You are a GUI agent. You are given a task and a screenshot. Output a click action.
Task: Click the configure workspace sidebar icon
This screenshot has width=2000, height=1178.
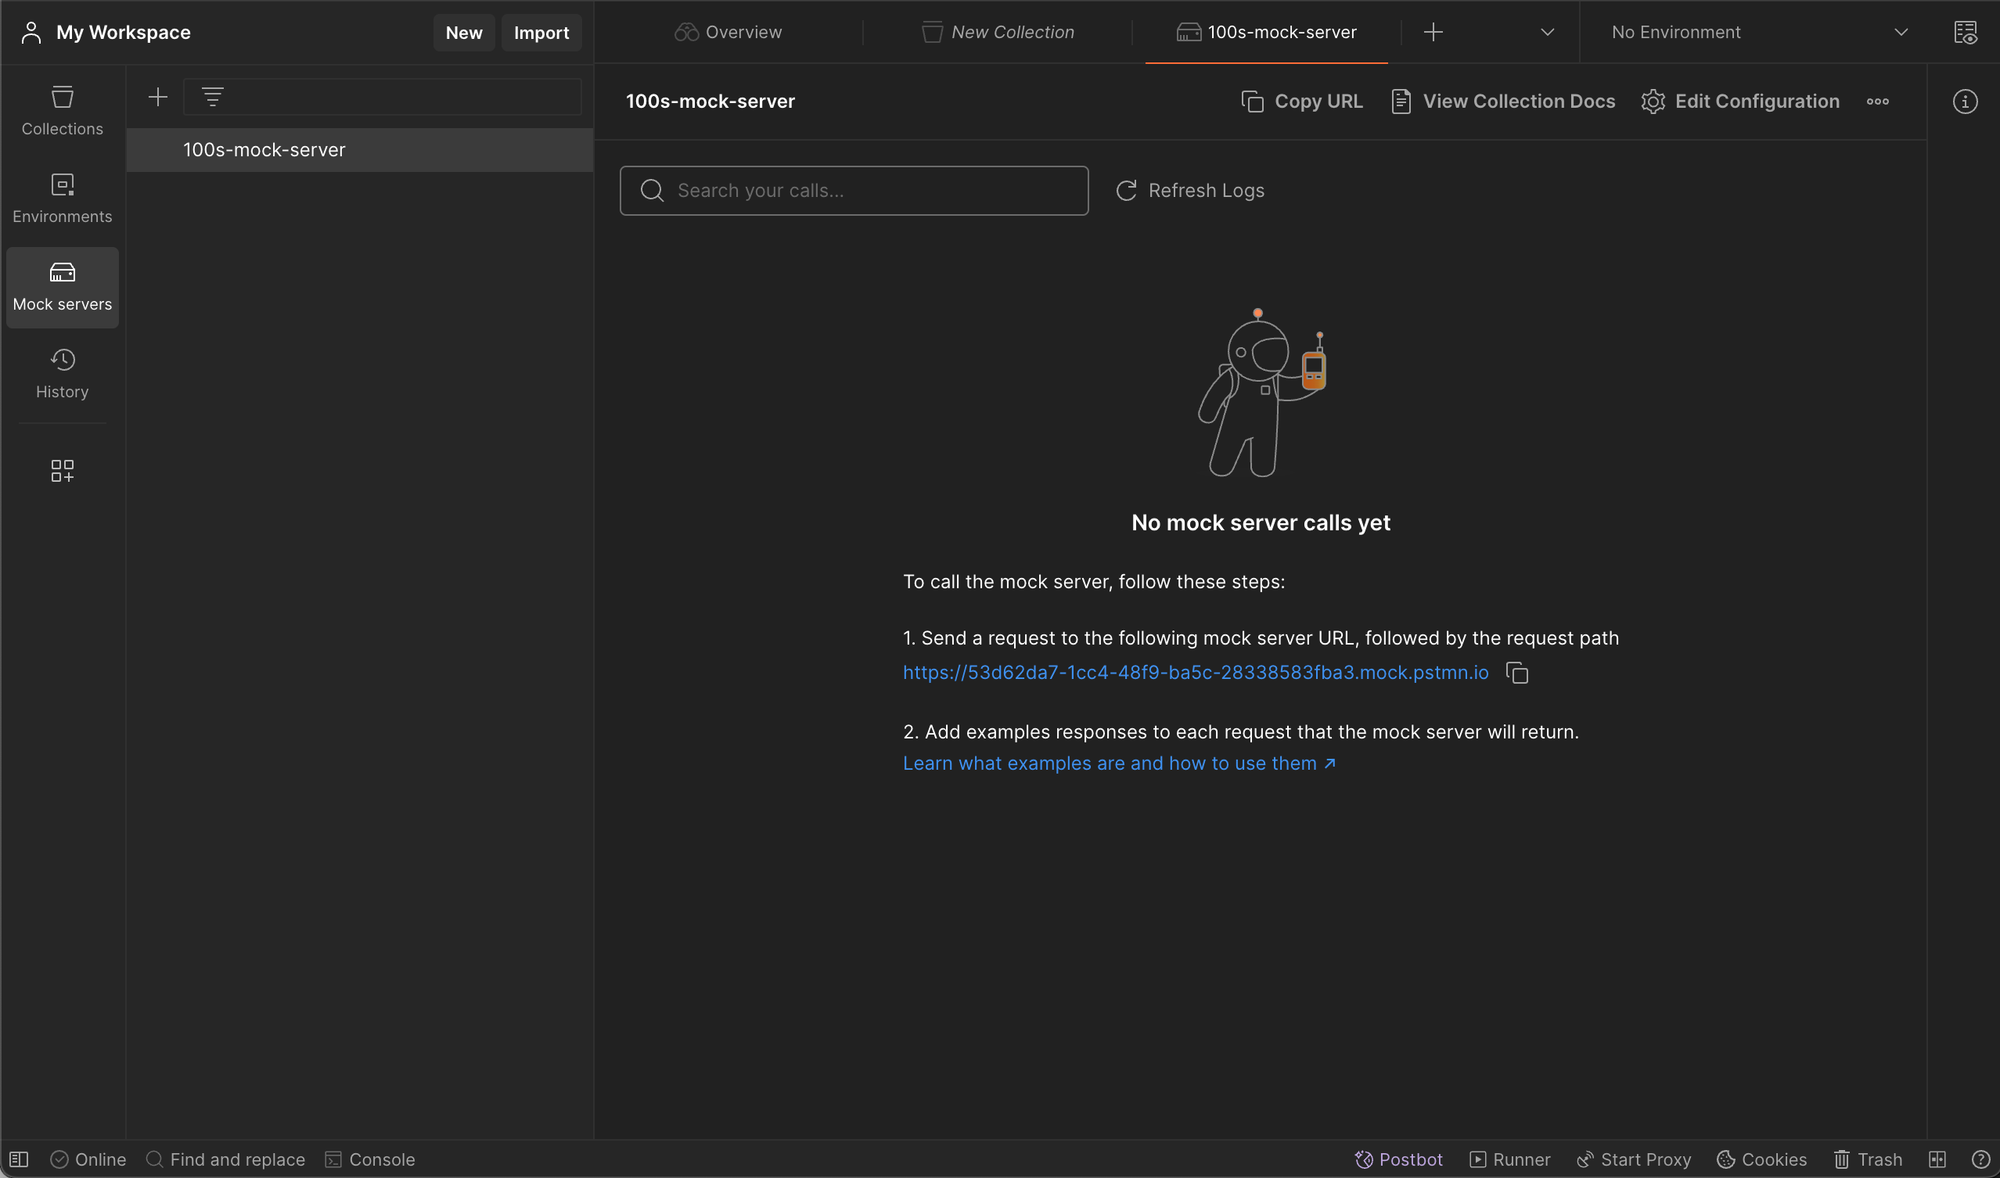pos(62,470)
